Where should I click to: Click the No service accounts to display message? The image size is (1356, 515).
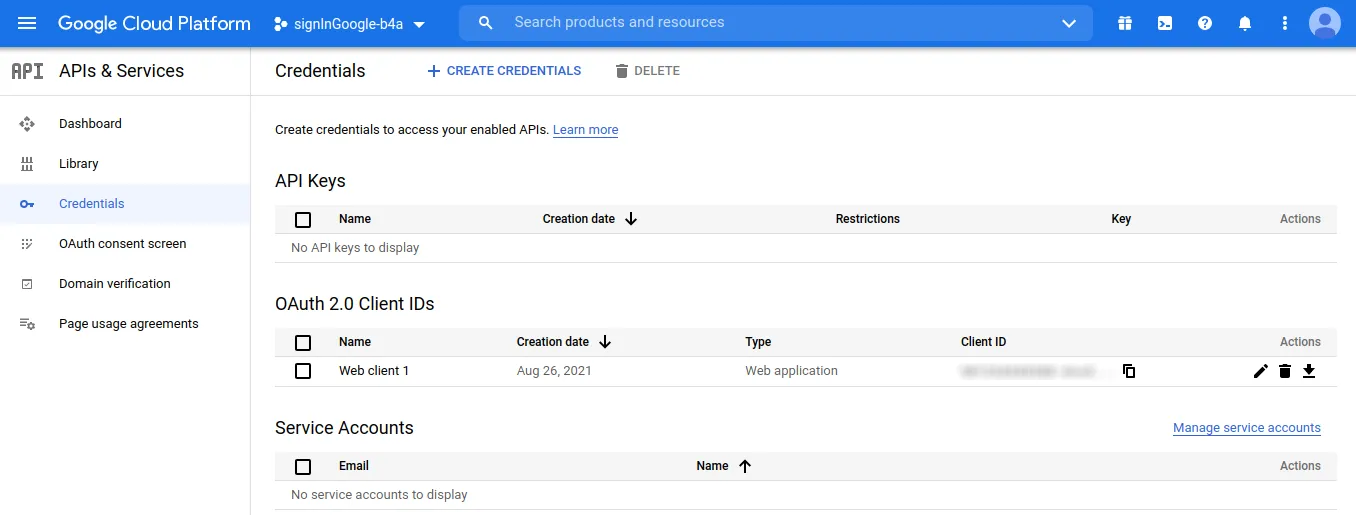tap(379, 495)
